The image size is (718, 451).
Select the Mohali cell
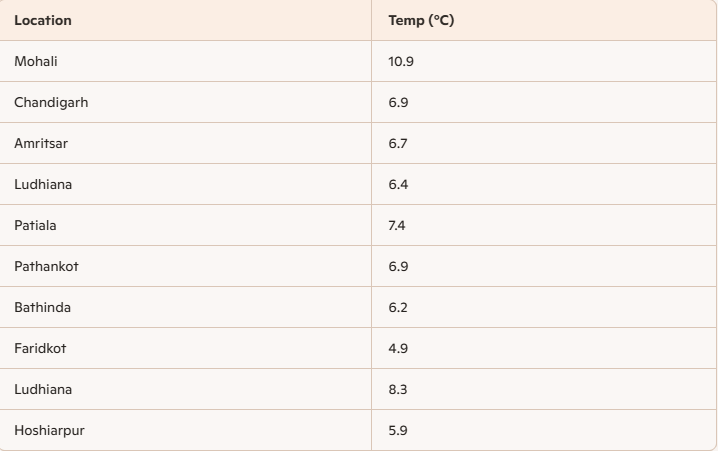click(185, 61)
